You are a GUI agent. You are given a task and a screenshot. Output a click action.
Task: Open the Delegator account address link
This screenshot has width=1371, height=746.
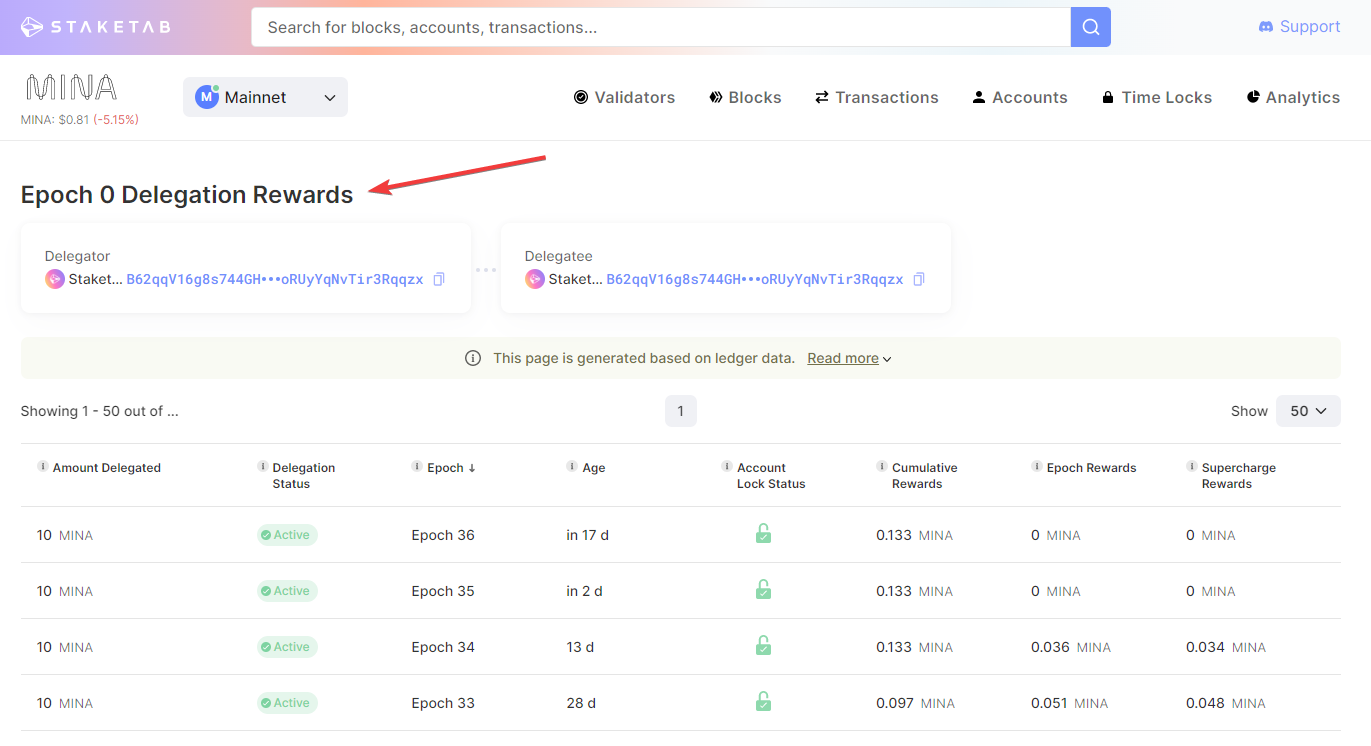click(274, 280)
